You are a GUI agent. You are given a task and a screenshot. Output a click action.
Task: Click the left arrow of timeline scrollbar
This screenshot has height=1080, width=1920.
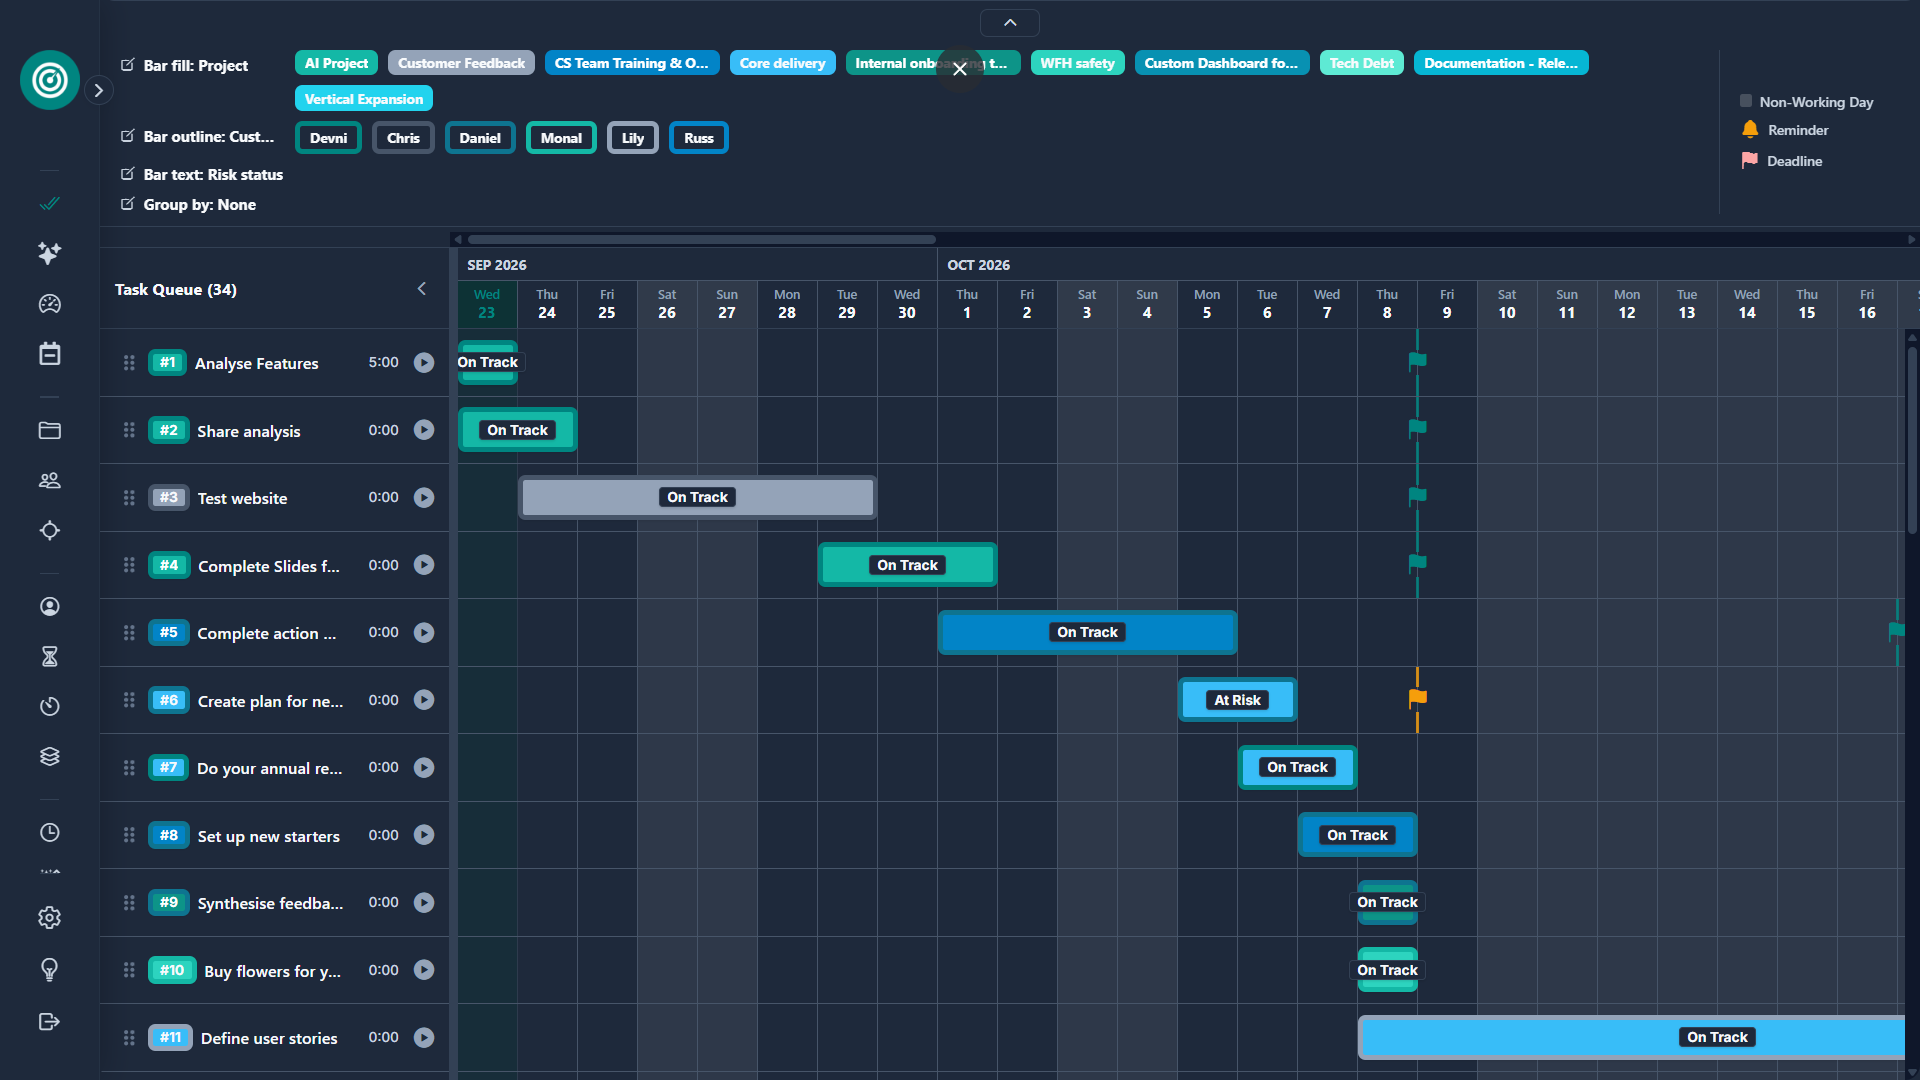tap(458, 239)
